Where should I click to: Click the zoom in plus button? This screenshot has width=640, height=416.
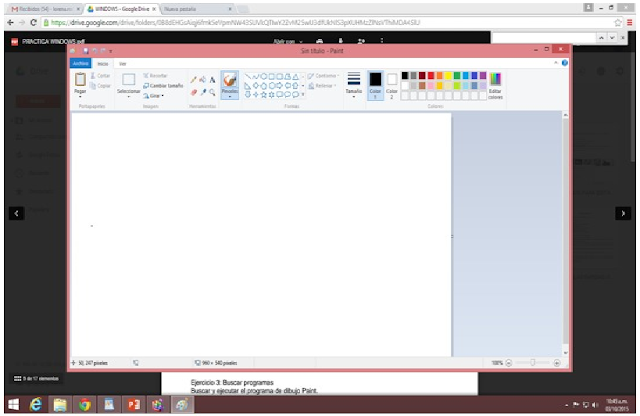pos(557,363)
